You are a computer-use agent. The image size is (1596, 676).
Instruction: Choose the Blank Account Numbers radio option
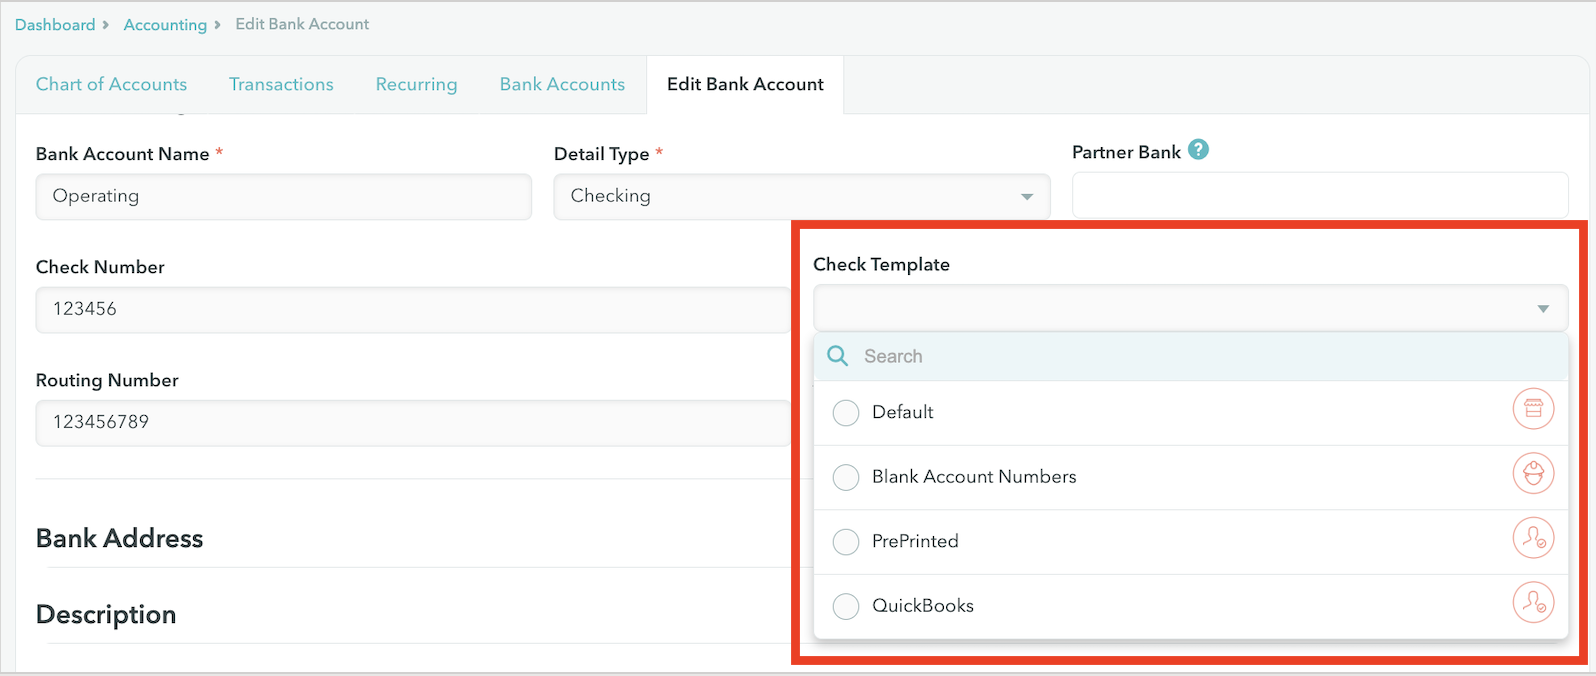(x=846, y=477)
